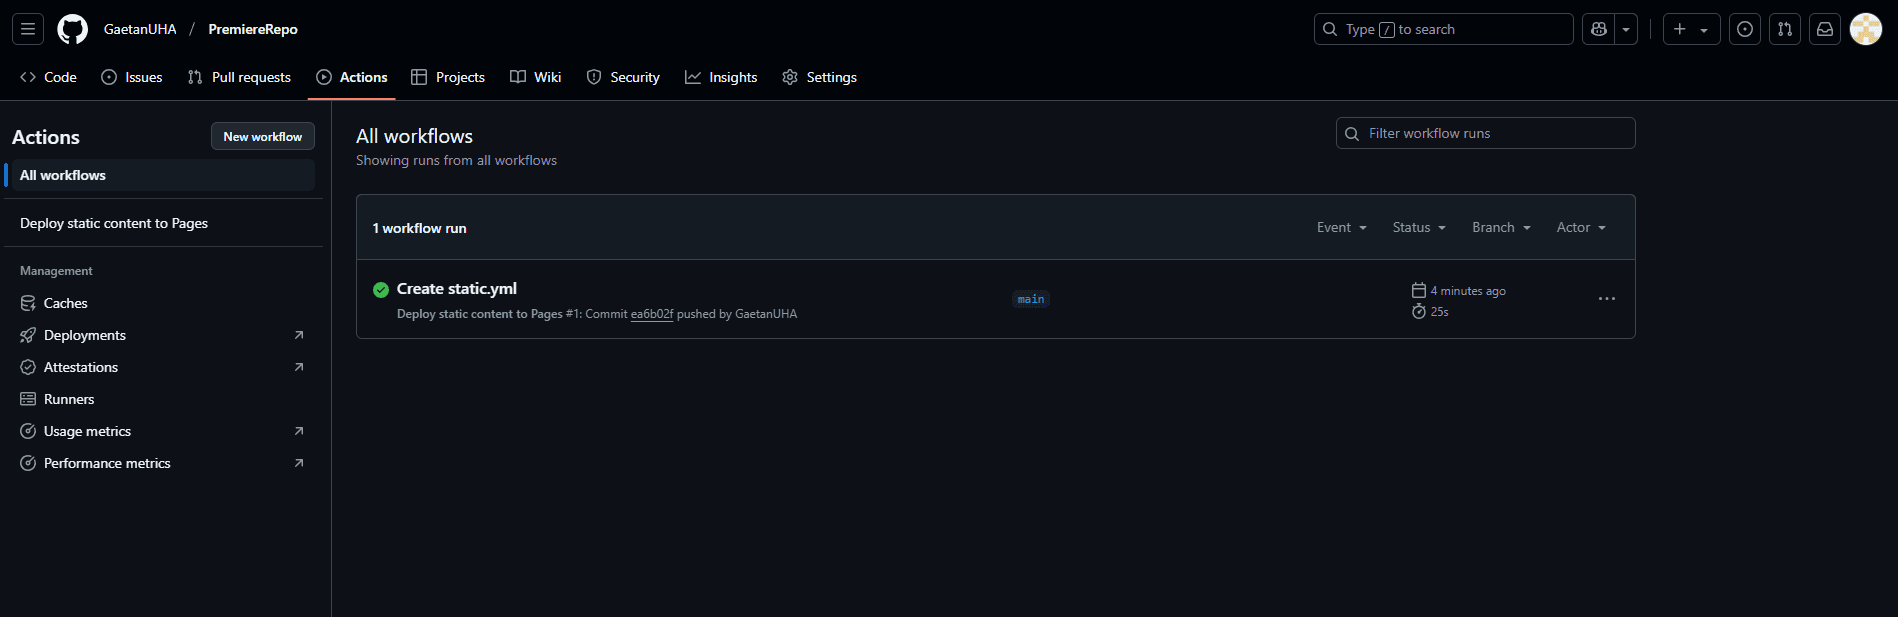
Task: Select Deploy static content to Pages workflow
Action: pyautogui.click(x=114, y=223)
